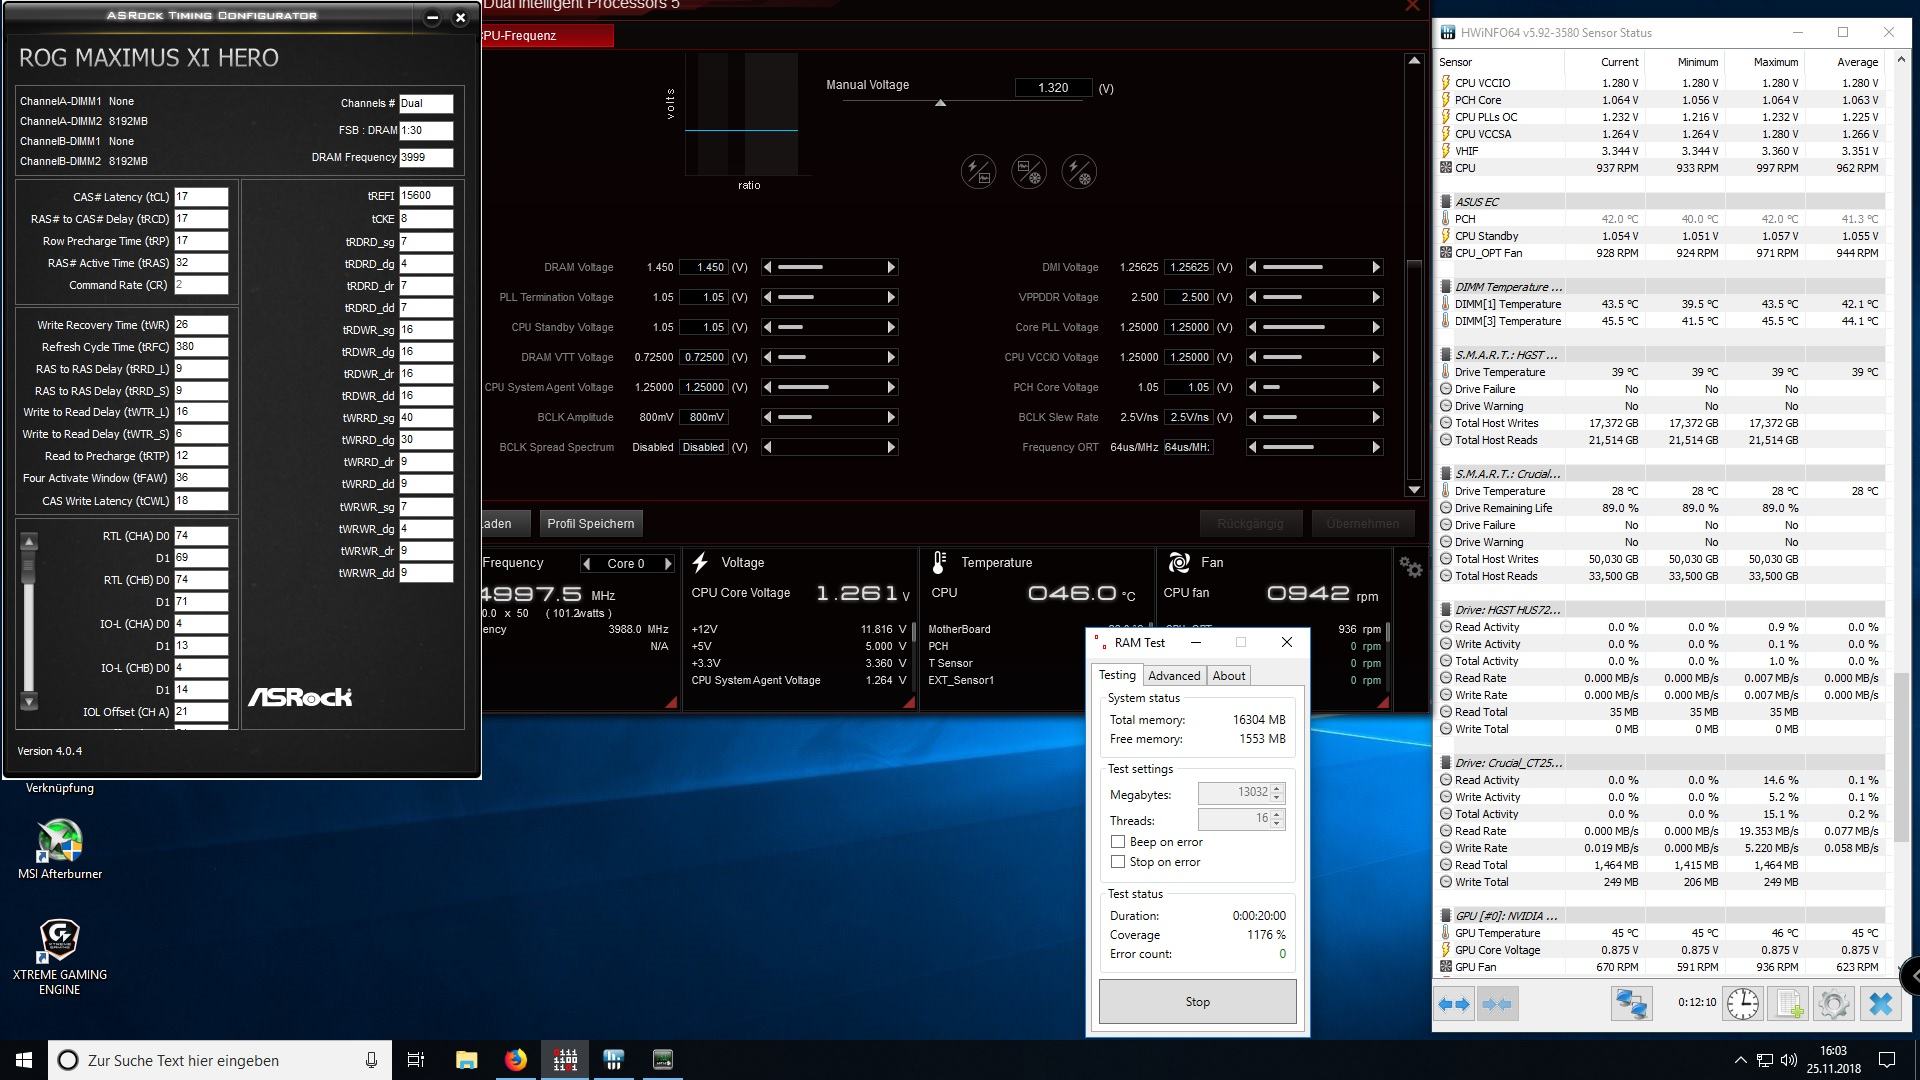1920x1080 pixels.
Task: Open network monitoring icon in HWiNFO
Action: coord(1631,1003)
